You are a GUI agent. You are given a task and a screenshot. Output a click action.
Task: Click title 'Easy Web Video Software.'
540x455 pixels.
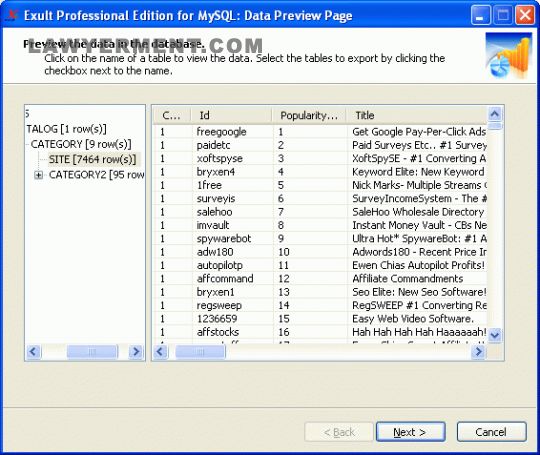[413, 319]
